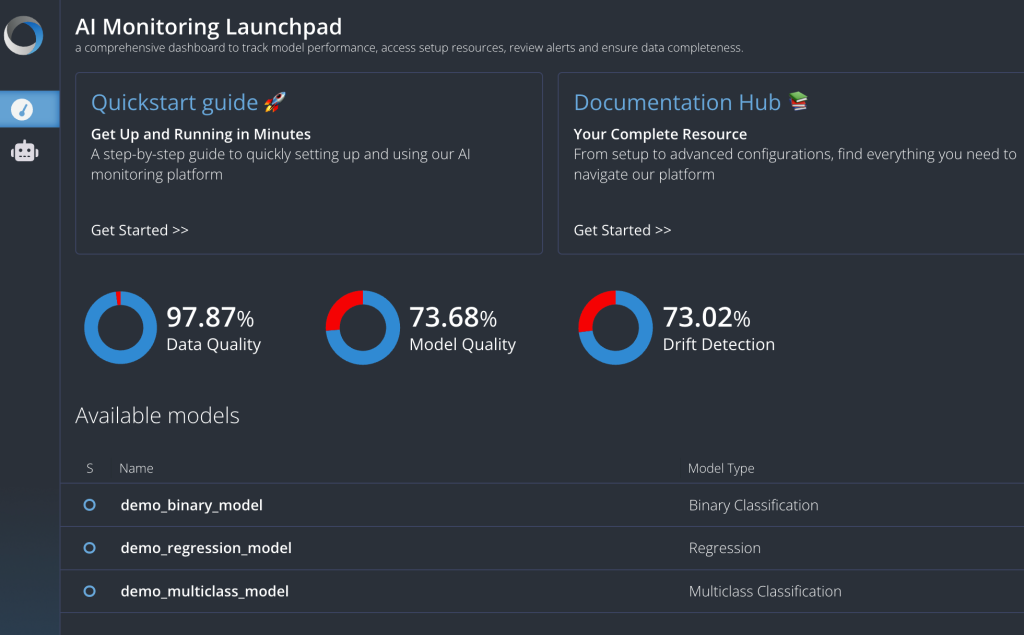Click the S column header

[x=89, y=468]
